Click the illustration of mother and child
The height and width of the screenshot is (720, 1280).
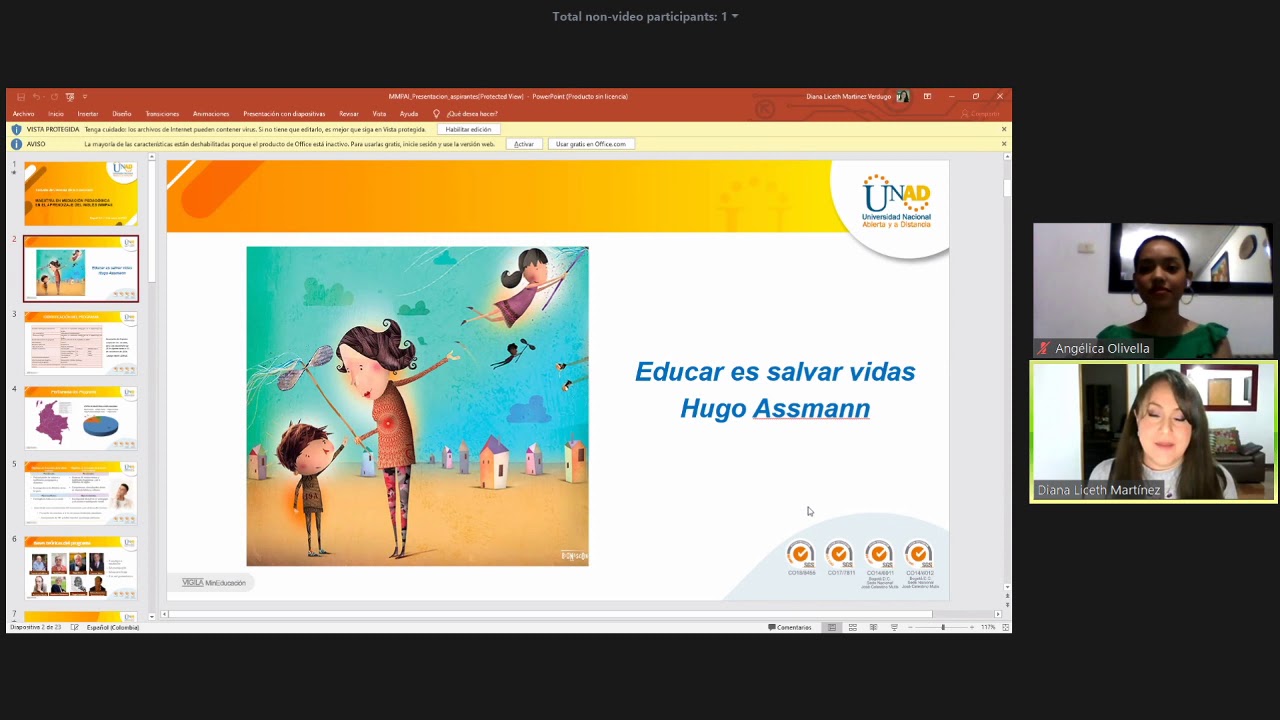417,406
